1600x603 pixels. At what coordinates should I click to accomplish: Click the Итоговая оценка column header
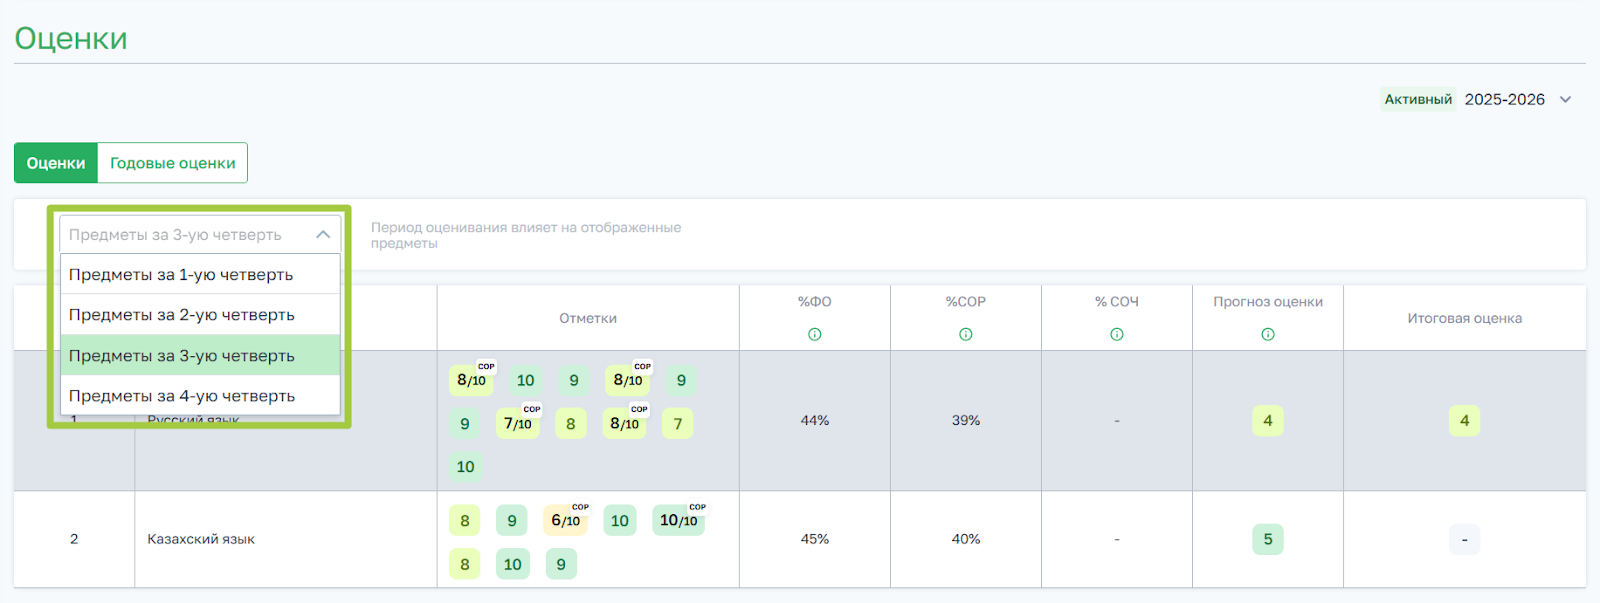point(1464,318)
